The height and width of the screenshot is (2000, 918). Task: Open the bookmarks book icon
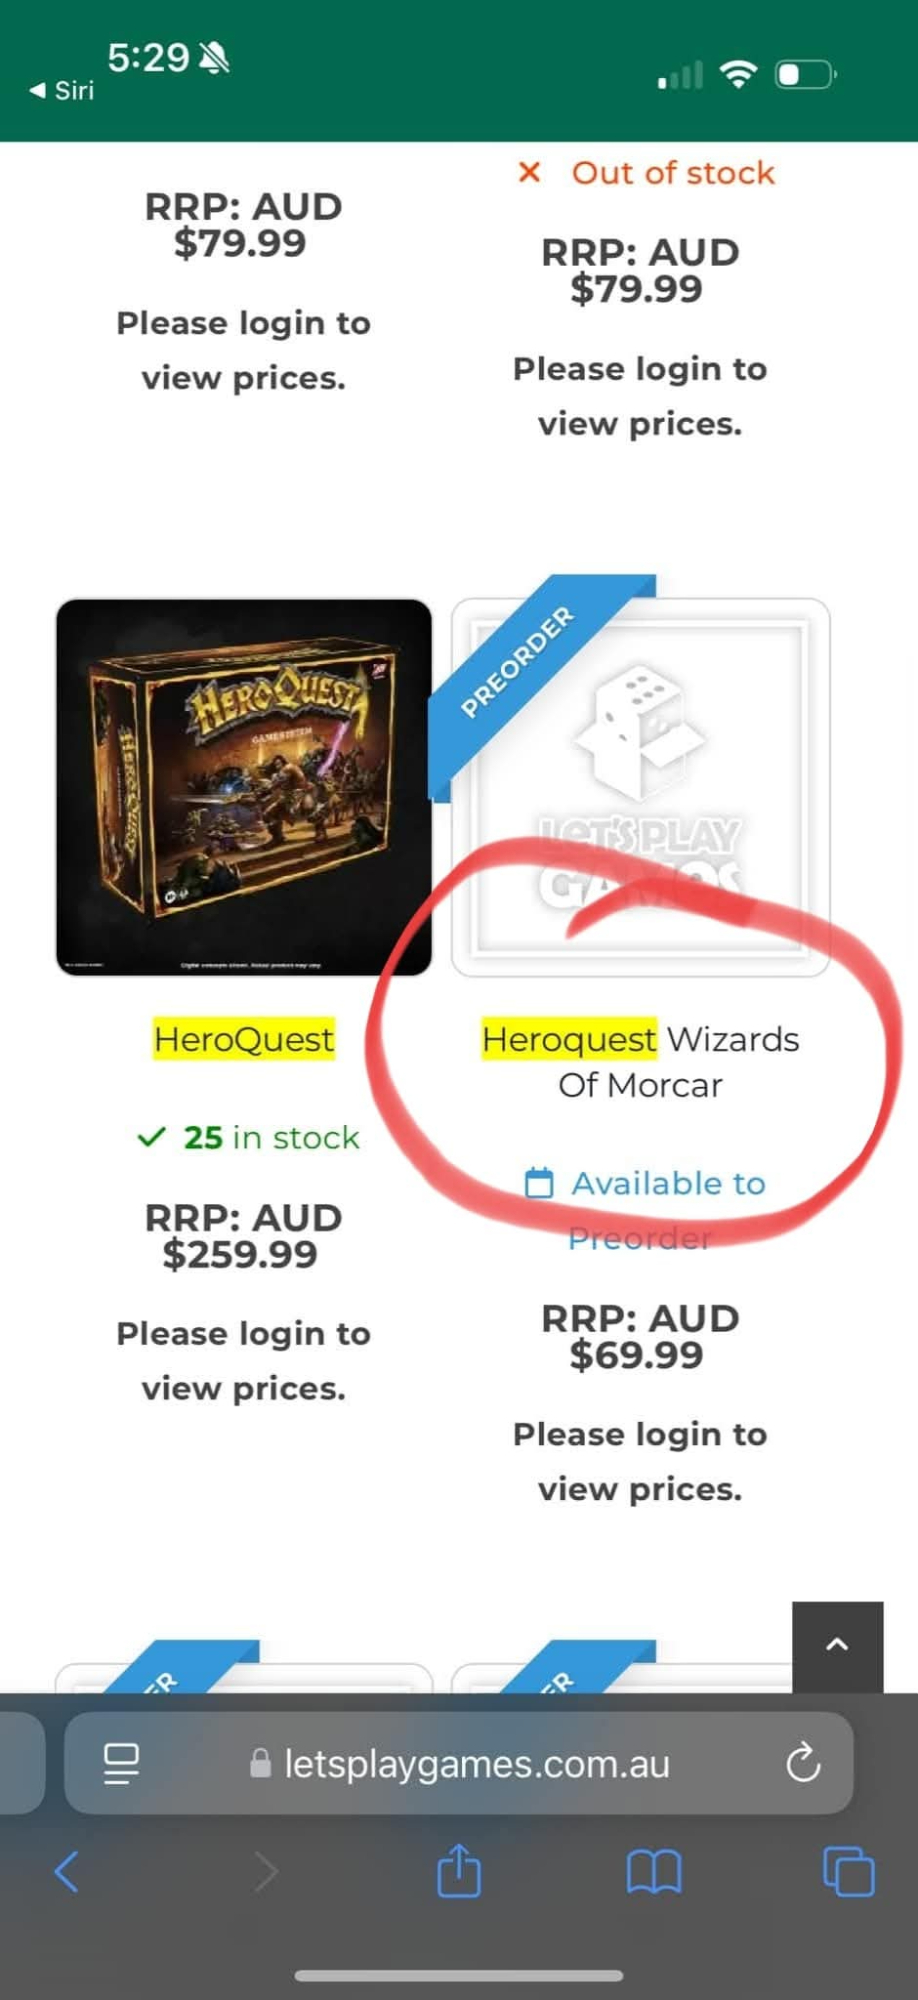click(654, 1871)
